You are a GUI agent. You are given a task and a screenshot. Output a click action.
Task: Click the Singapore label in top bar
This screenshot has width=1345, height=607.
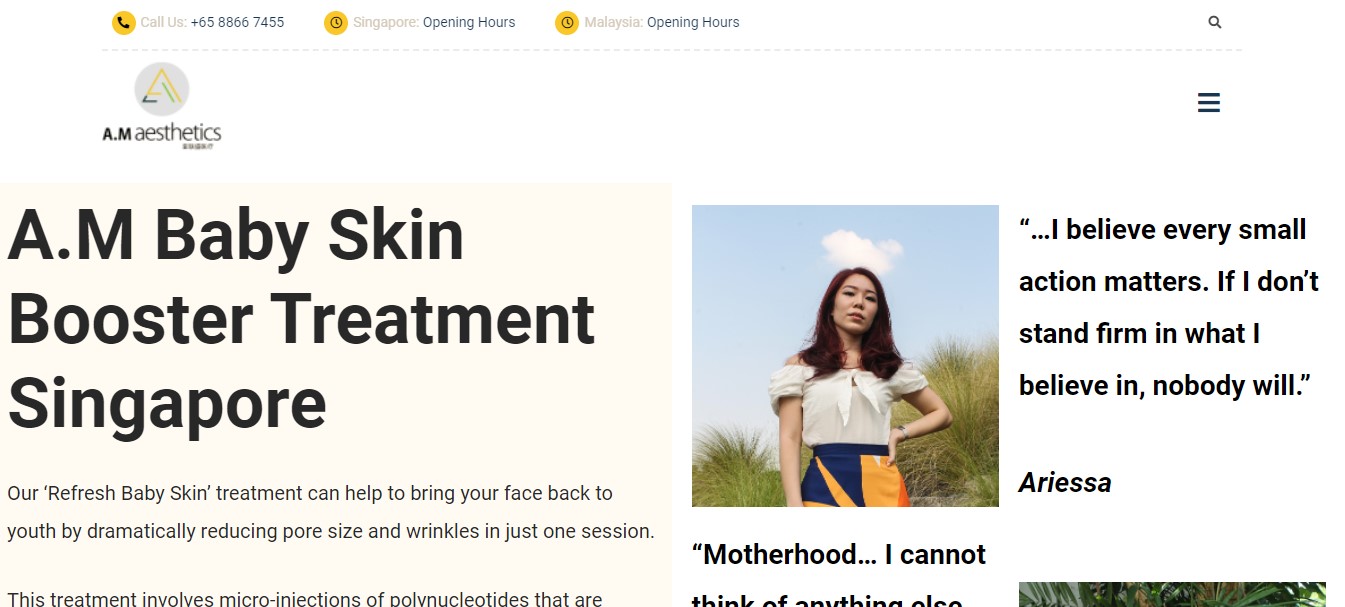click(386, 22)
